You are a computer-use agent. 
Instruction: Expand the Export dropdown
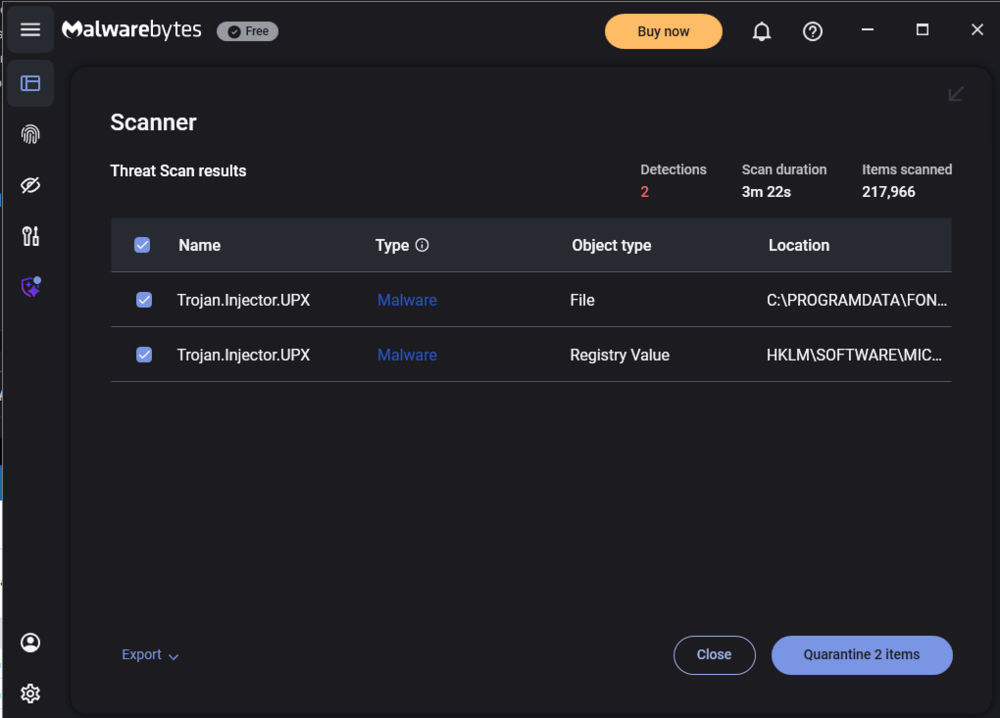click(x=150, y=655)
